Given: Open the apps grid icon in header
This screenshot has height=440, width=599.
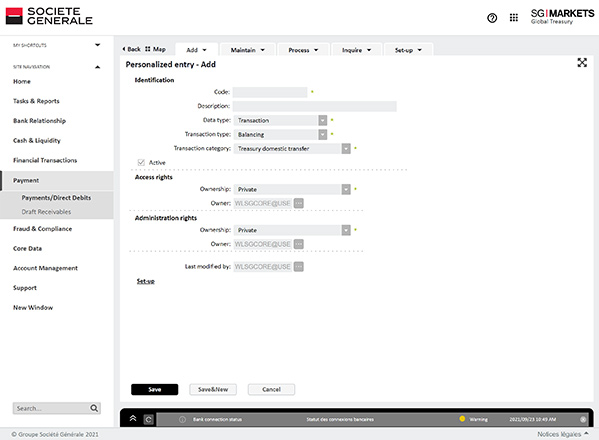Looking at the screenshot, I should (514, 18).
